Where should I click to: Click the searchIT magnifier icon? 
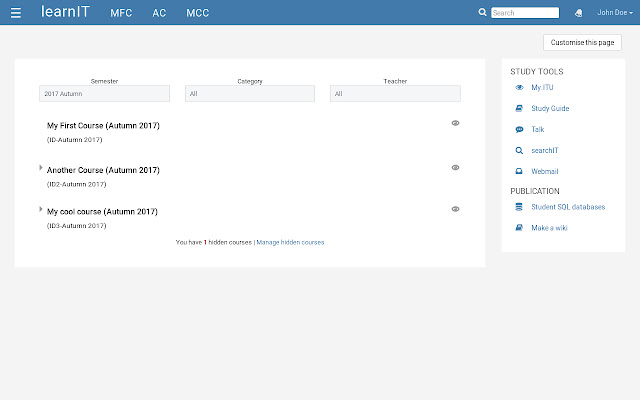(x=519, y=151)
